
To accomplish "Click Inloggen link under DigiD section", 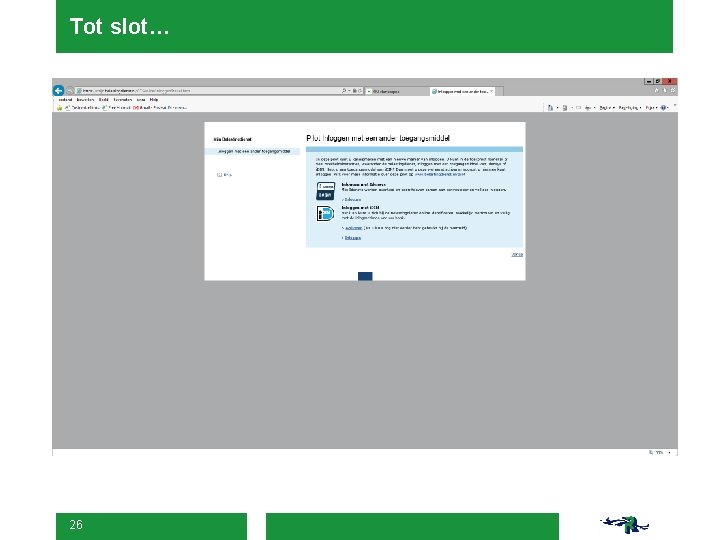I will (x=353, y=238).
